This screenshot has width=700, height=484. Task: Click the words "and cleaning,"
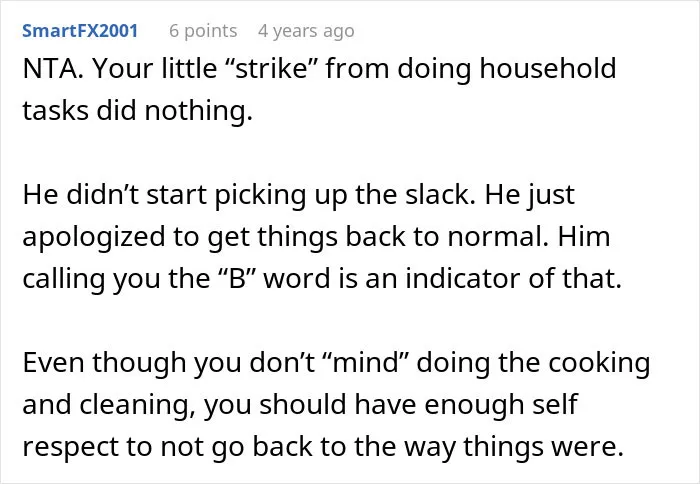pos(109,405)
